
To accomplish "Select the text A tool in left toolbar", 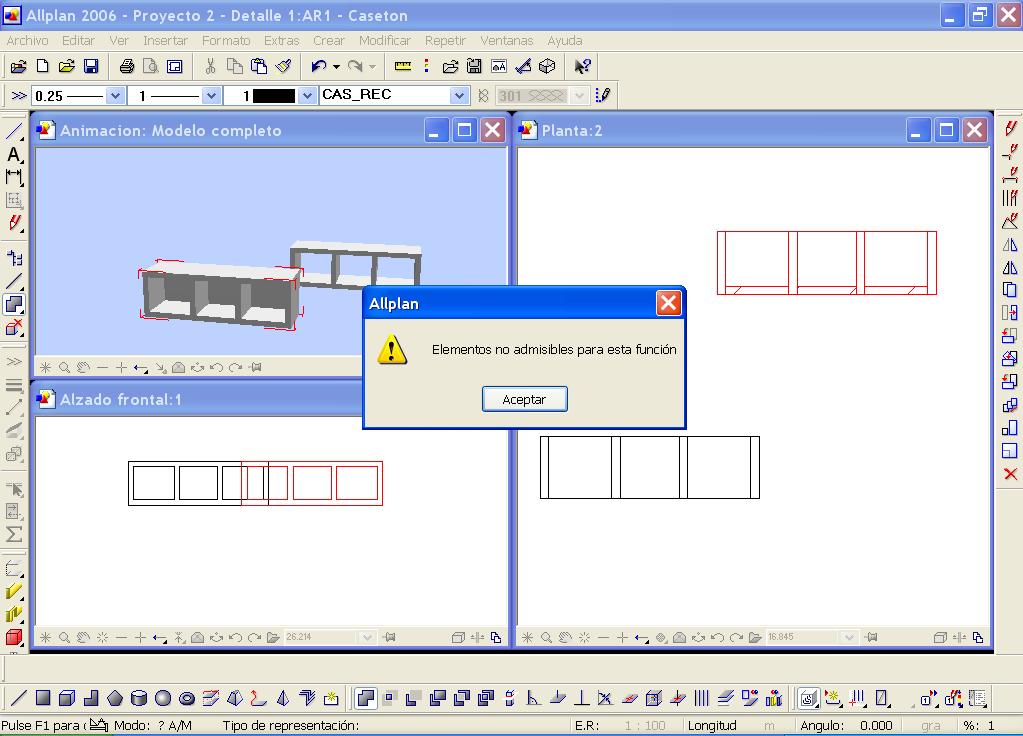I will coord(14,155).
